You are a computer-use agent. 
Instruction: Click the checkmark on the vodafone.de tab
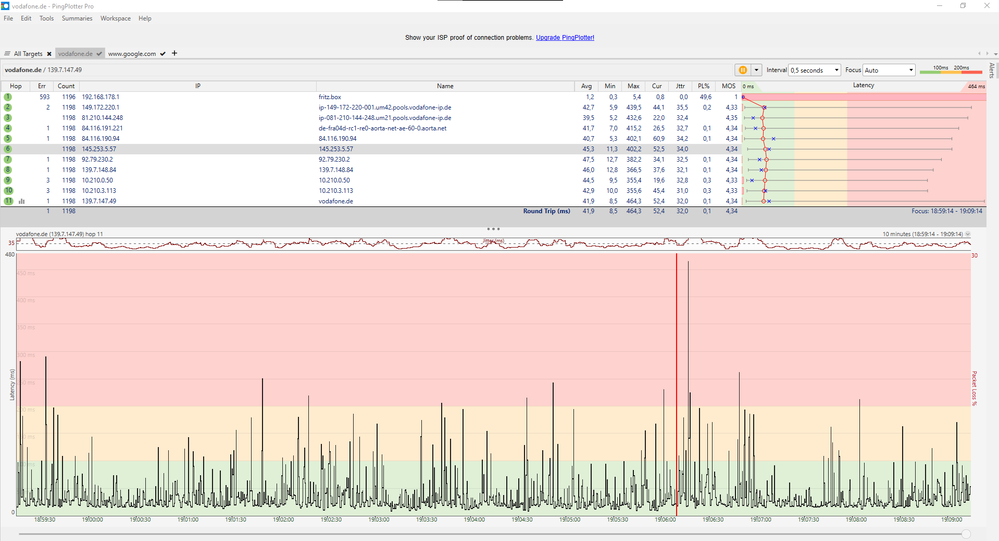coord(99,53)
